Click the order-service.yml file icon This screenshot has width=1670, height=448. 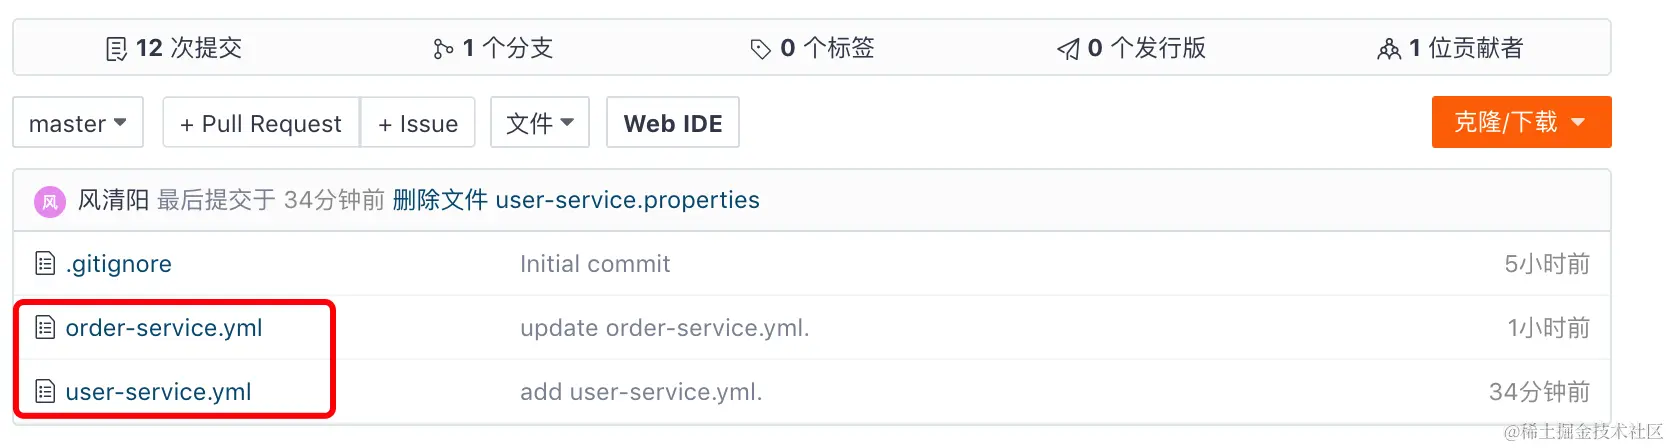[45, 328]
